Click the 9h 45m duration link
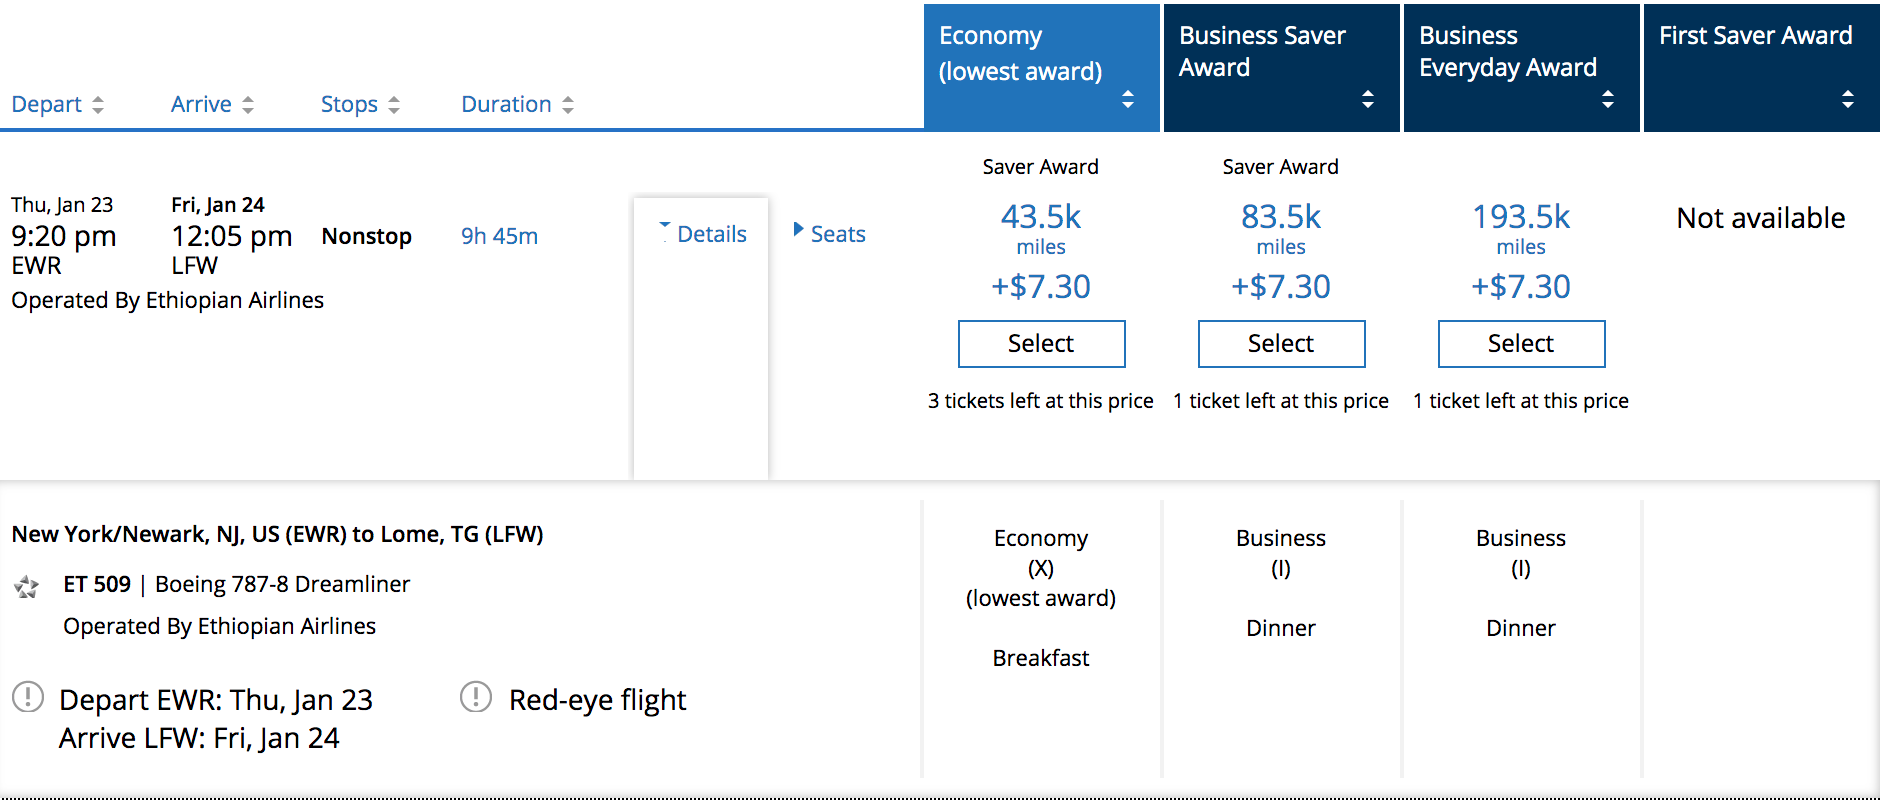Screen dimensions: 1884x806 [499, 236]
